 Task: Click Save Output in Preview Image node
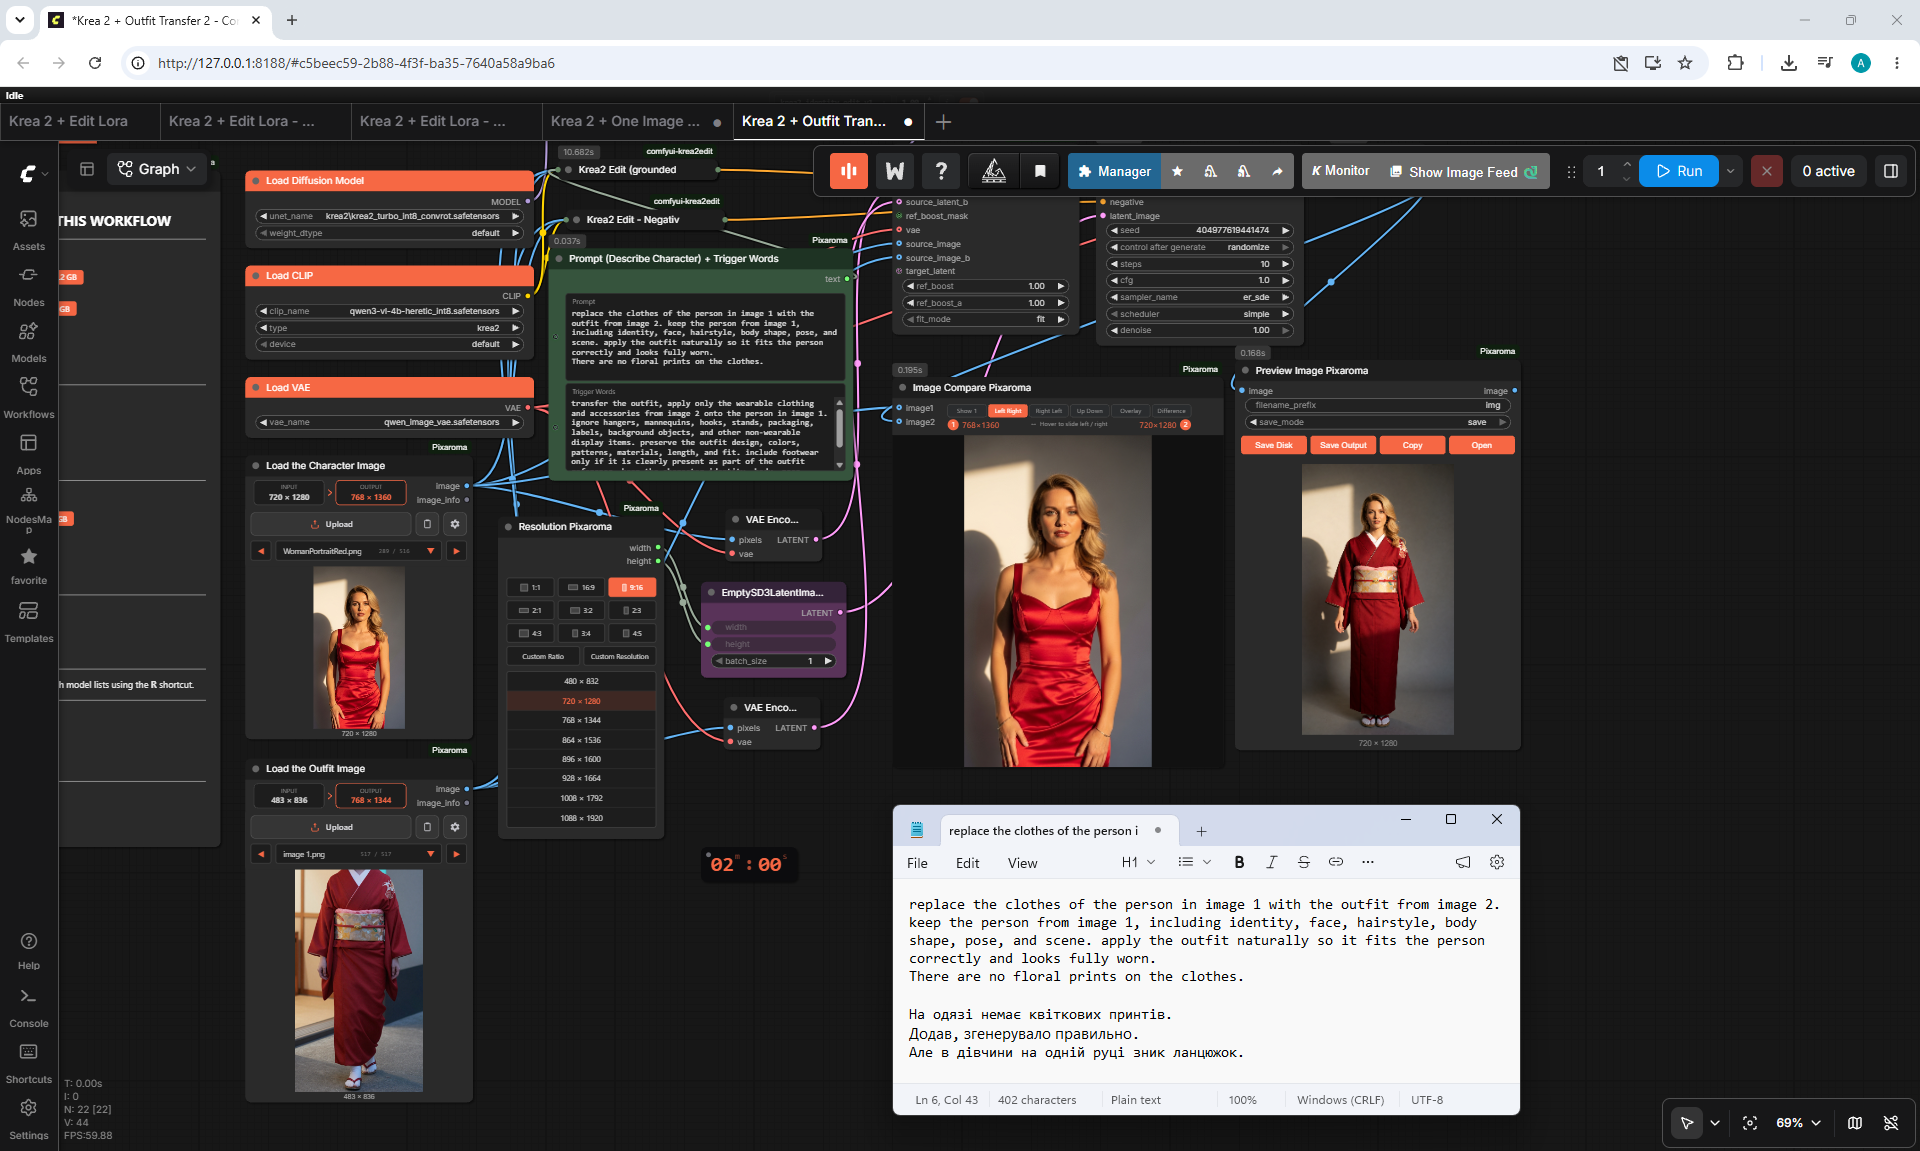(x=1343, y=445)
